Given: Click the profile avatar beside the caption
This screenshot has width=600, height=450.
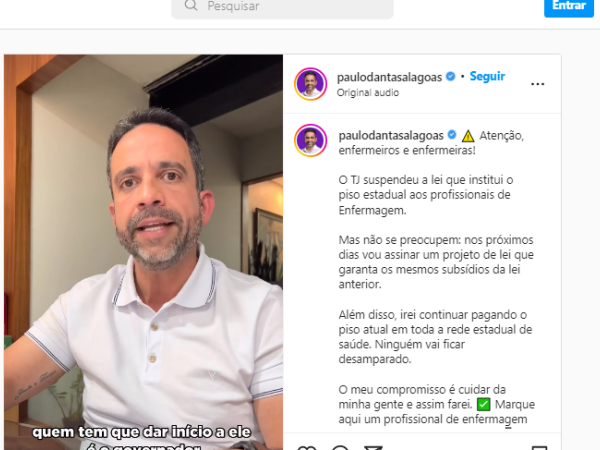Looking at the screenshot, I should coord(311,140).
